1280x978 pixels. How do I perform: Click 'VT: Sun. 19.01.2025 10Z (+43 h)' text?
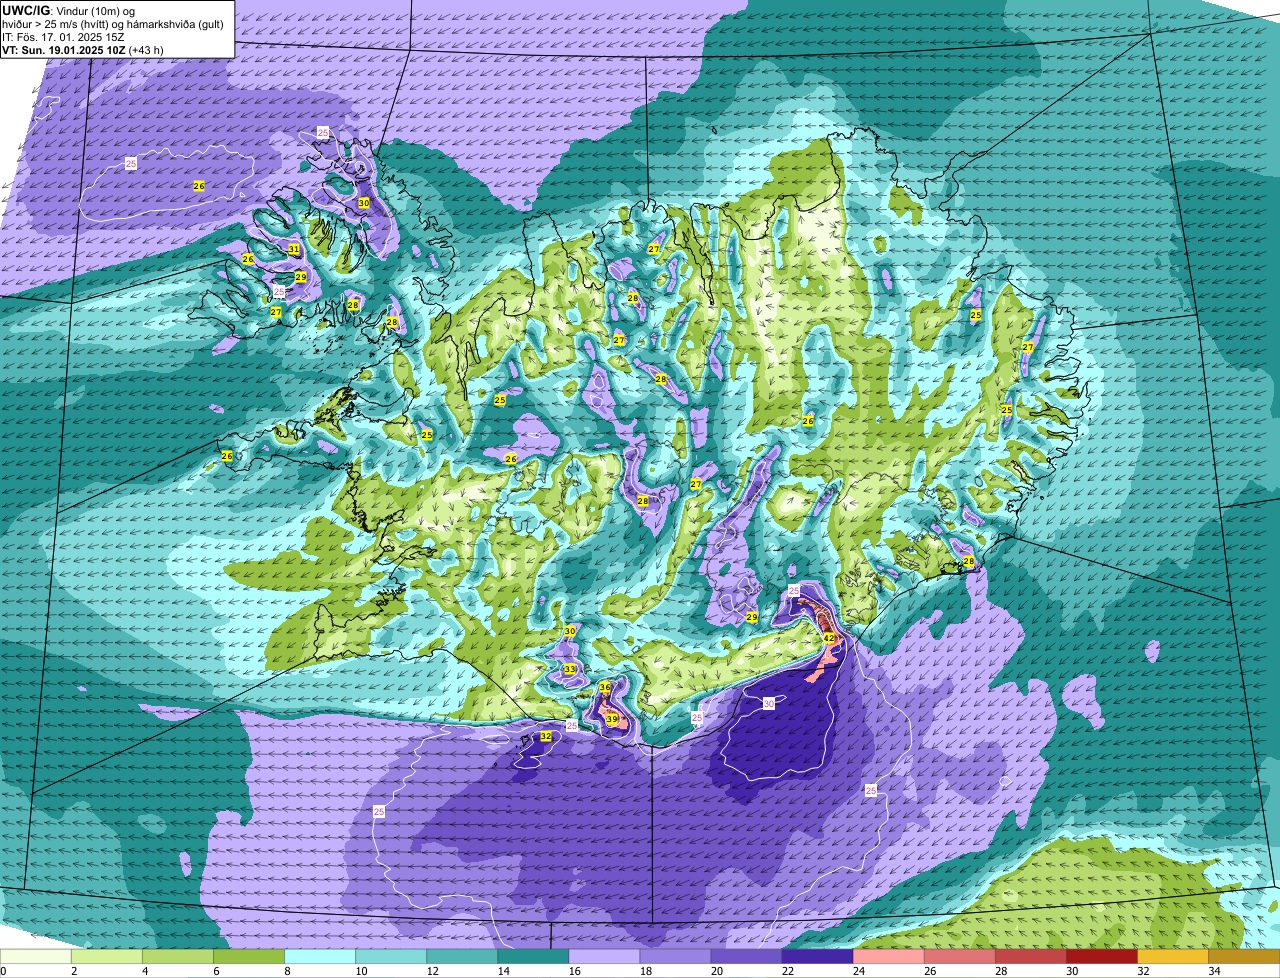coord(83,50)
